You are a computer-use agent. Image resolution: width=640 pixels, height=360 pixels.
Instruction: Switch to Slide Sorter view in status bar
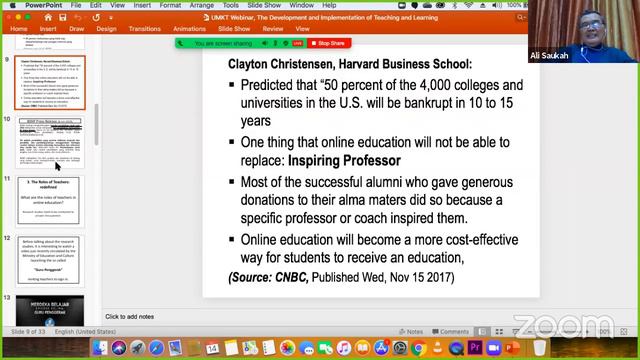pos(499,332)
